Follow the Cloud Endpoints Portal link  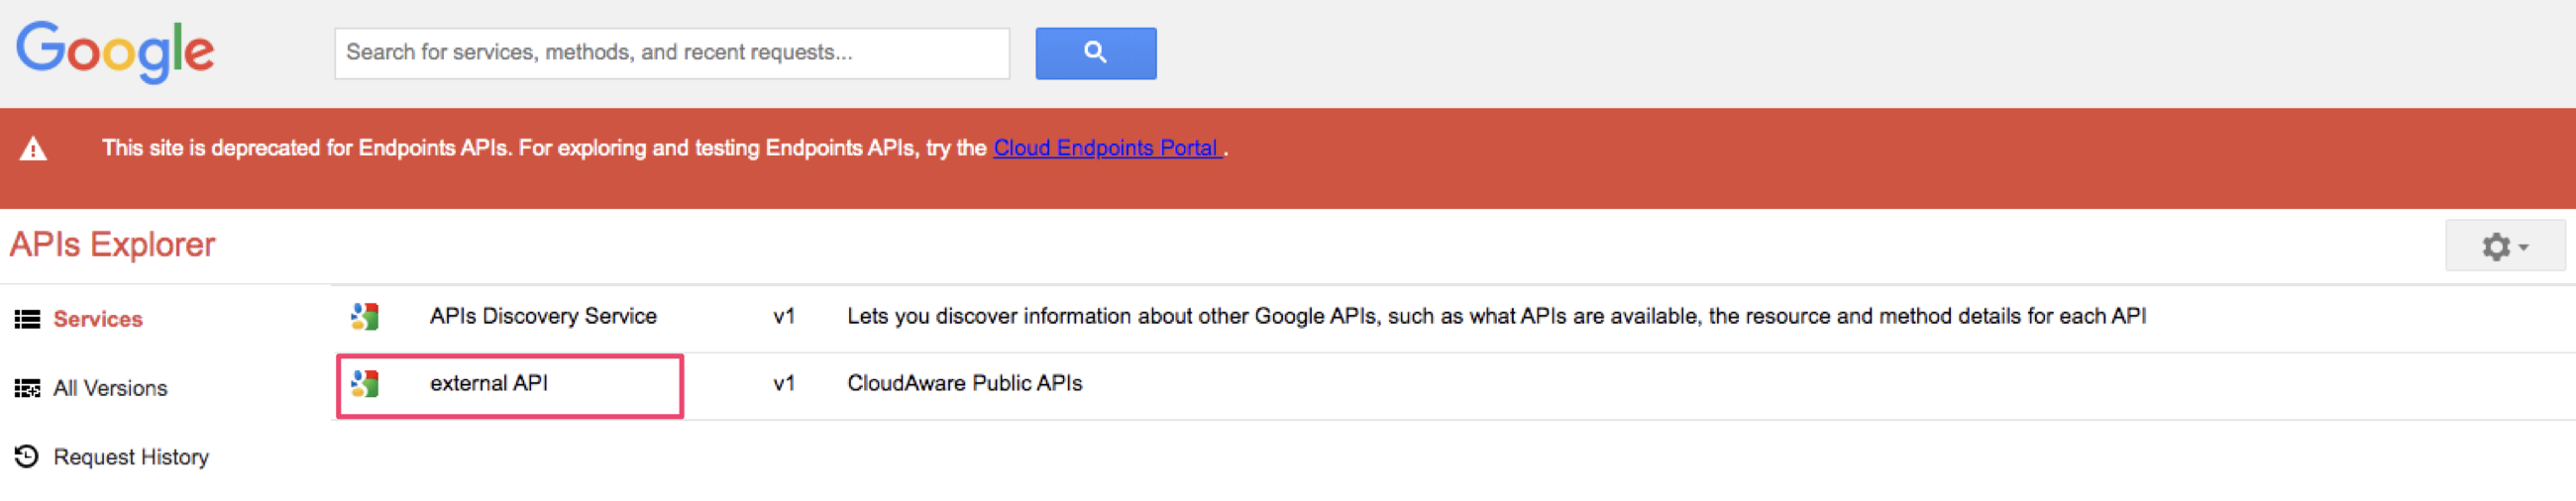point(1106,148)
